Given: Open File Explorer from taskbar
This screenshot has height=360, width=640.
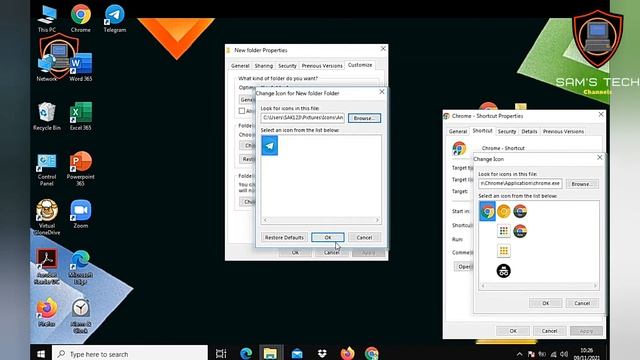Looking at the screenshot, I should 270,353.
